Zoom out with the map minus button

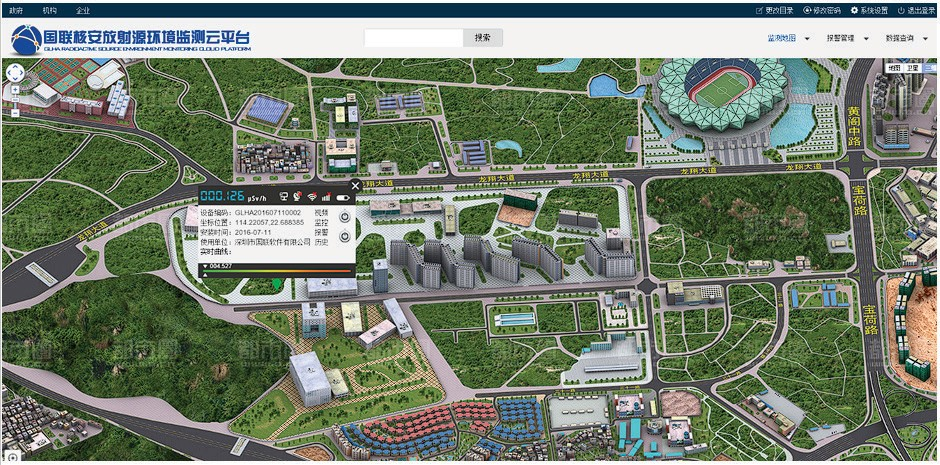(x=16, y=113)
